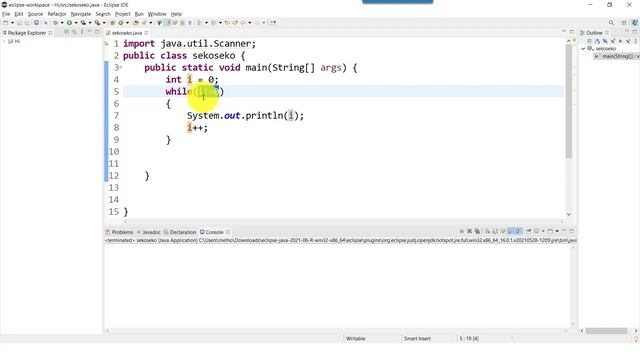Select the Javadoc tab
Viewport: 640px width, 360px height.
tap(149, 232)
